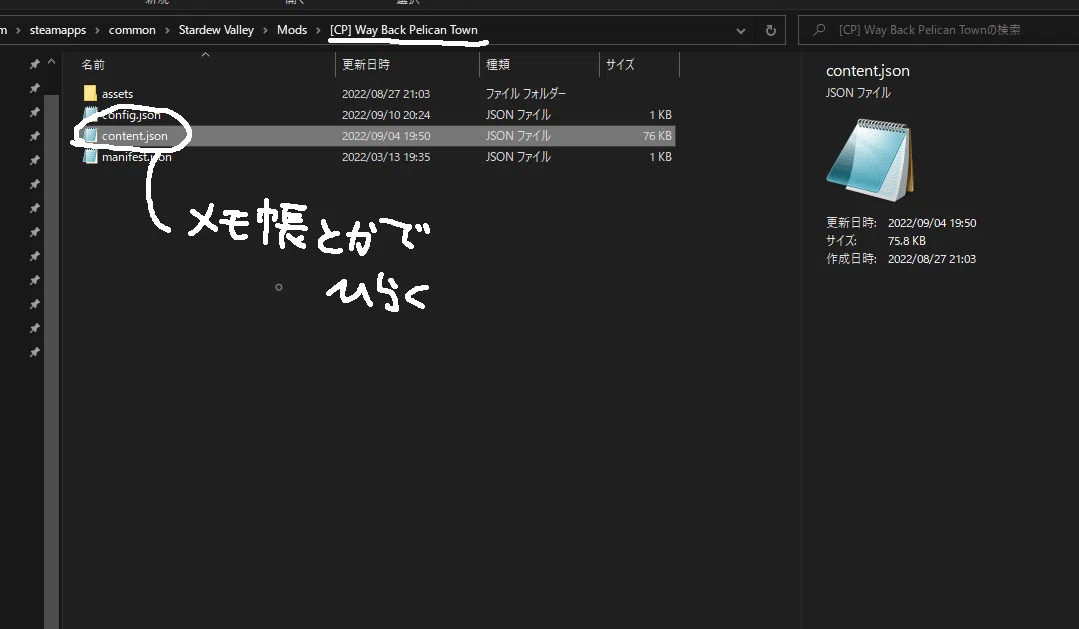Expand the chevron after Stardew Valley breadcrumb
This screenshot has width=1079, height=629.
[x=265, y=30]
